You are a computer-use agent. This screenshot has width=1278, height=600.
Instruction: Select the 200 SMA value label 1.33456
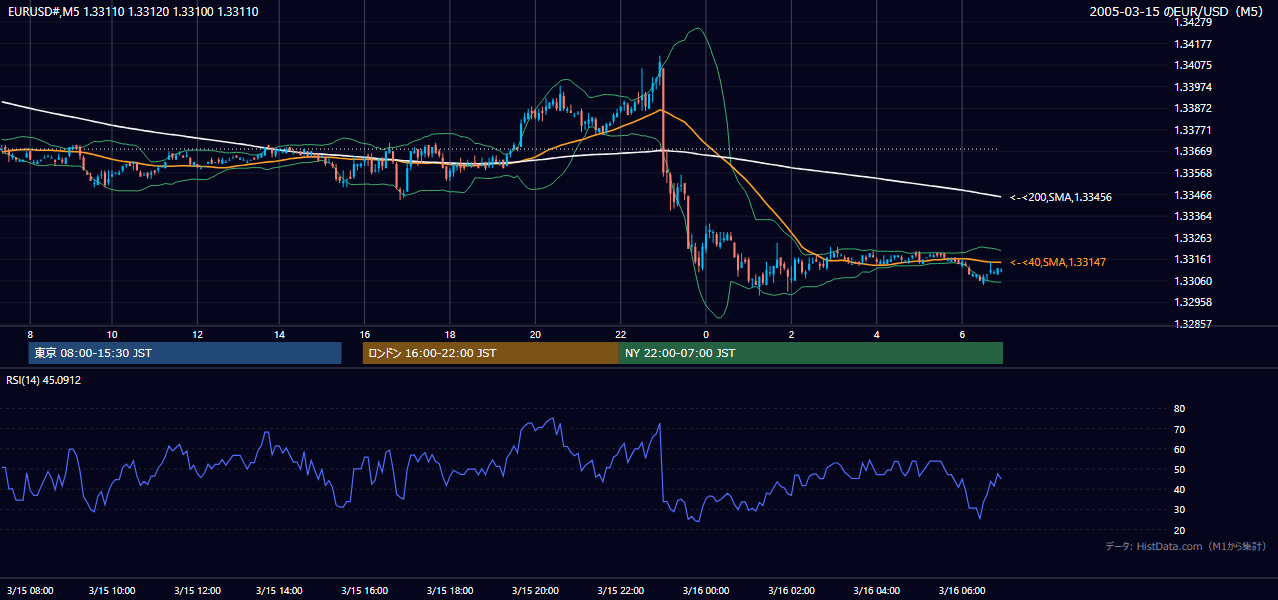click(1061, 198)
